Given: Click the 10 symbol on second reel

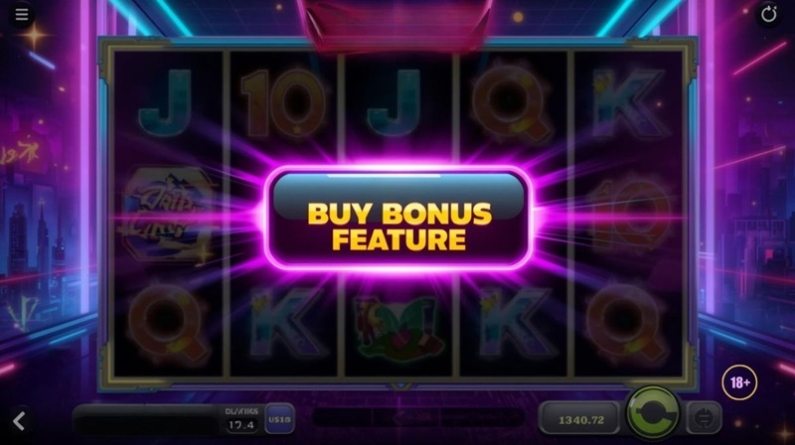Looking at the screenshot, I should click(x=282, y=104).
